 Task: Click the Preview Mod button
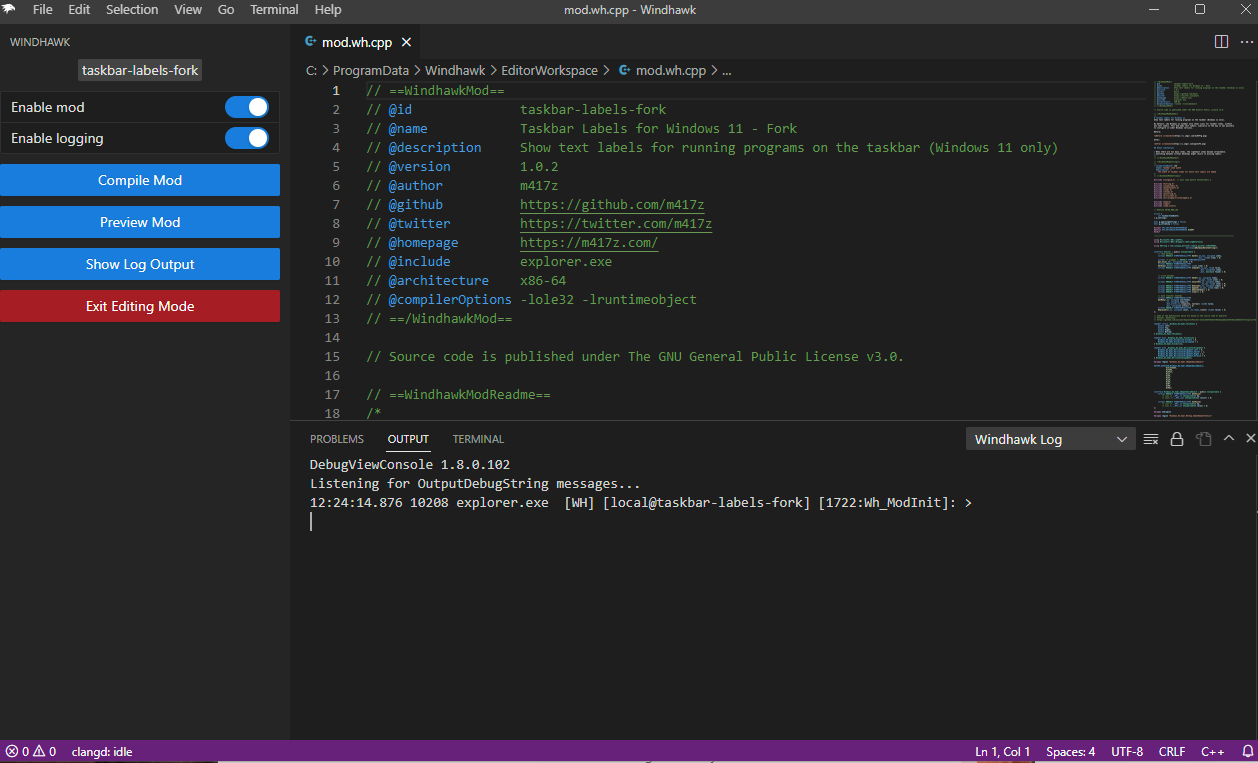[140, 222]
